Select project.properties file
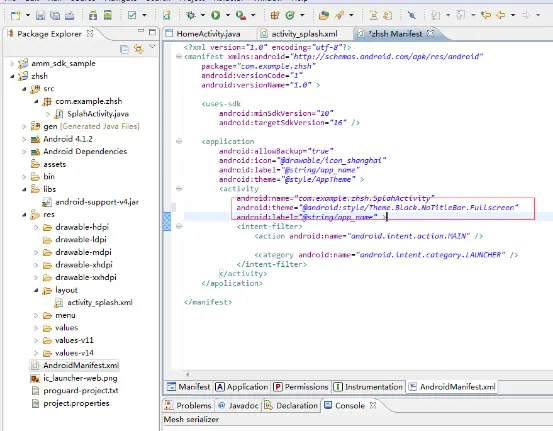 76,403
